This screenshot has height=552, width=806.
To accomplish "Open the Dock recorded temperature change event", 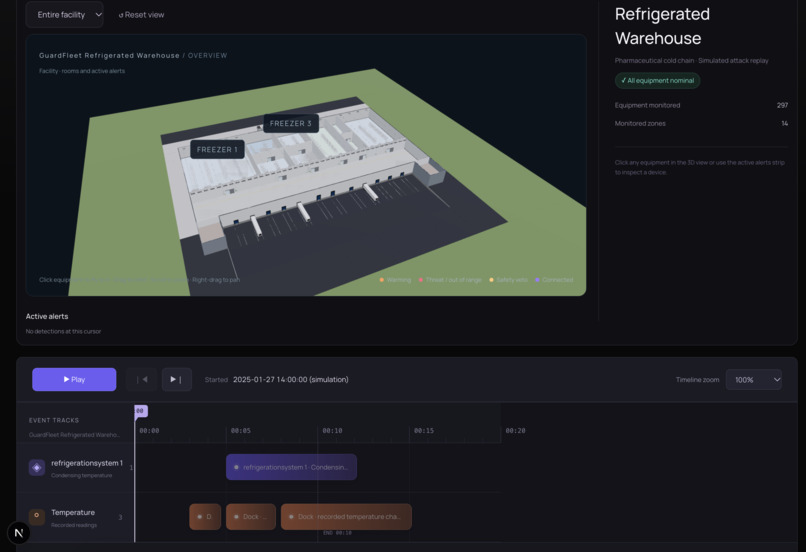I will 346,517.
